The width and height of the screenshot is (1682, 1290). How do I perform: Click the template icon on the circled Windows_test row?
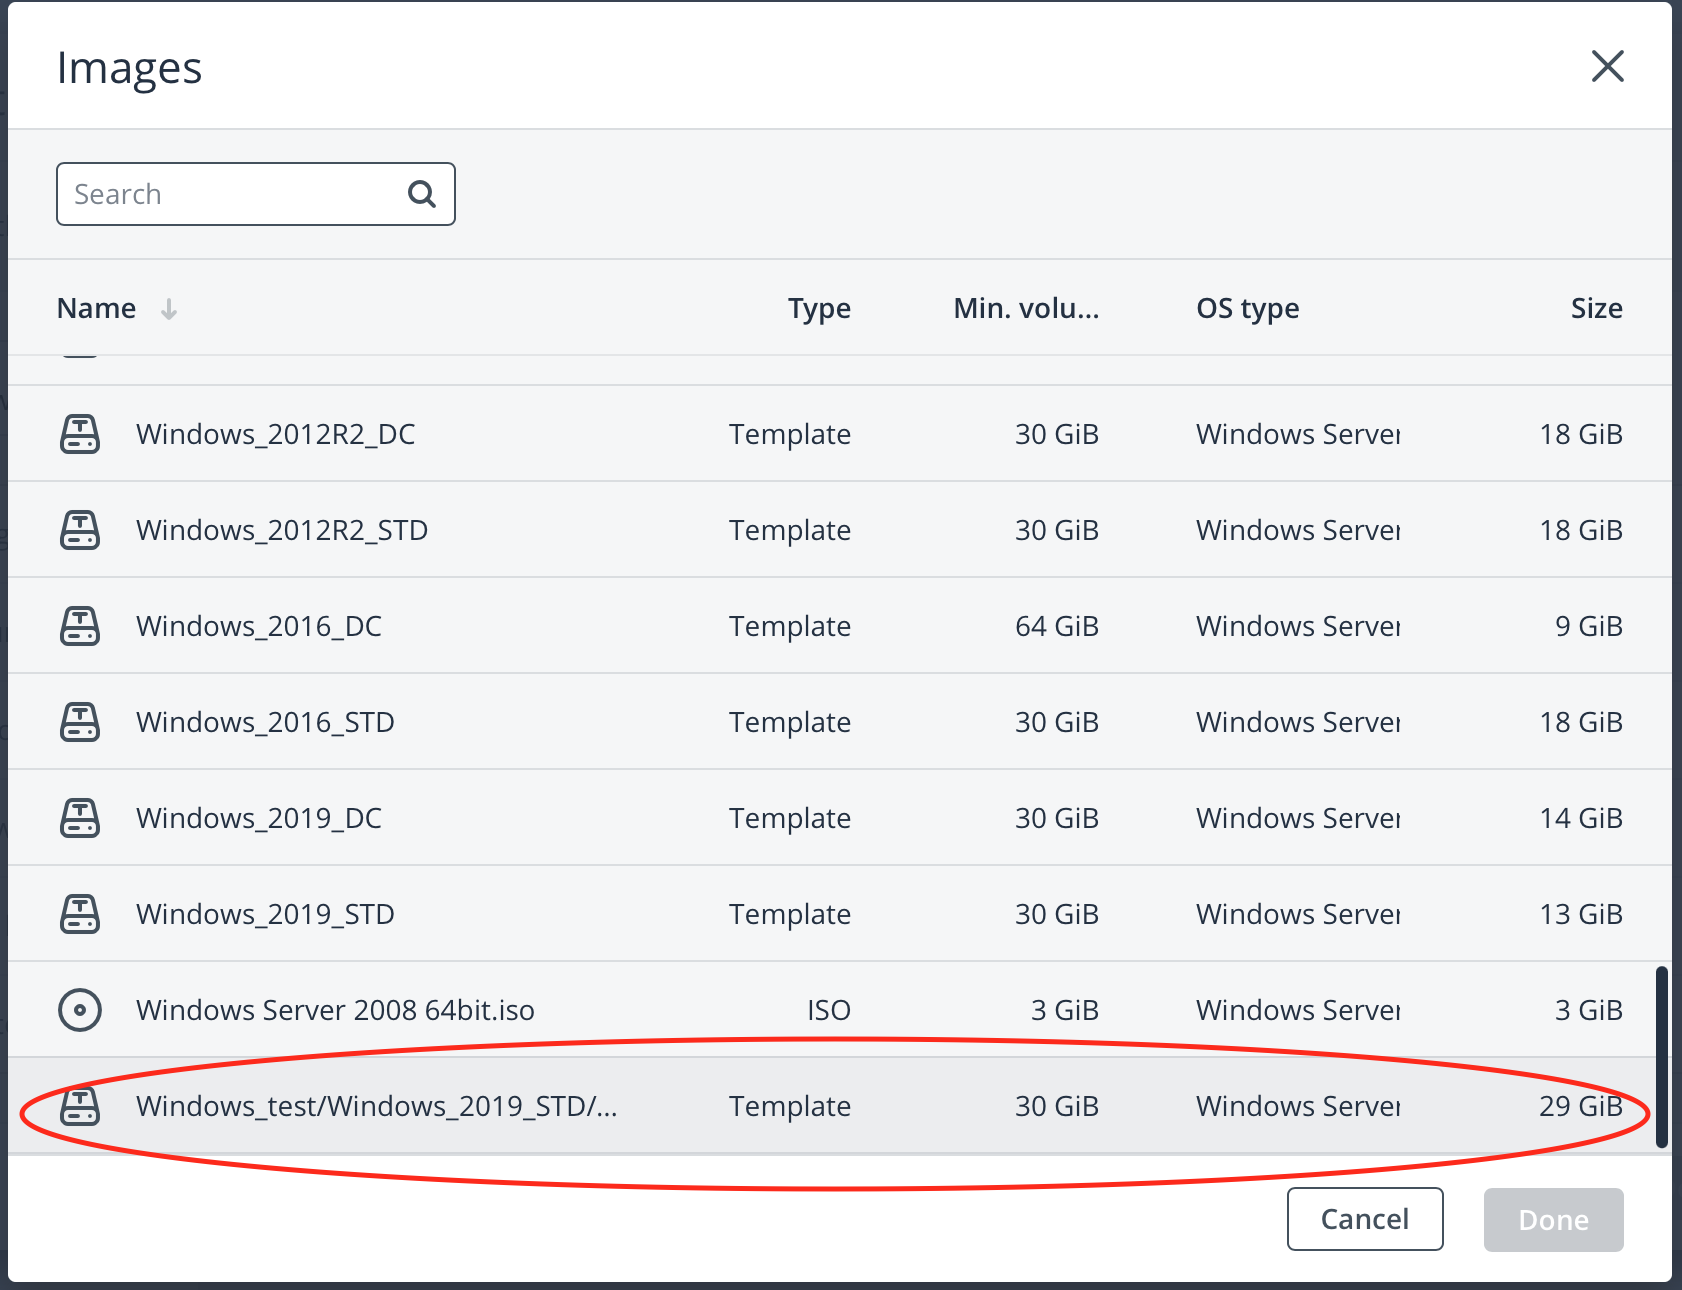pos(80,1106)
